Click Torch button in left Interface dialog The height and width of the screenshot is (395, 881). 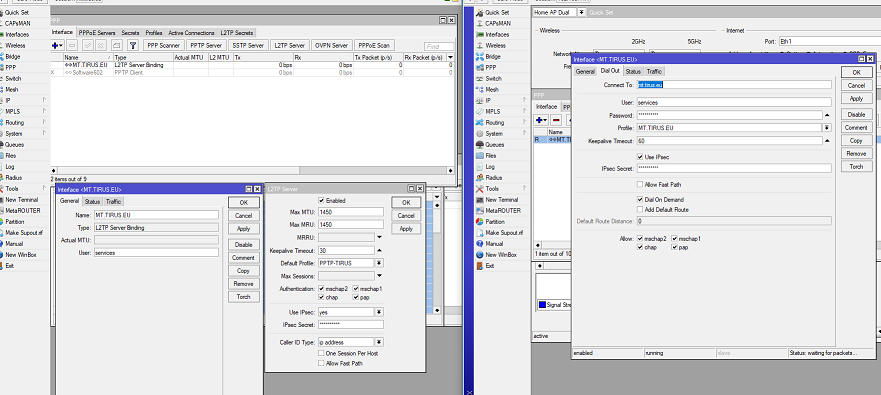click(x=243, y=297)
